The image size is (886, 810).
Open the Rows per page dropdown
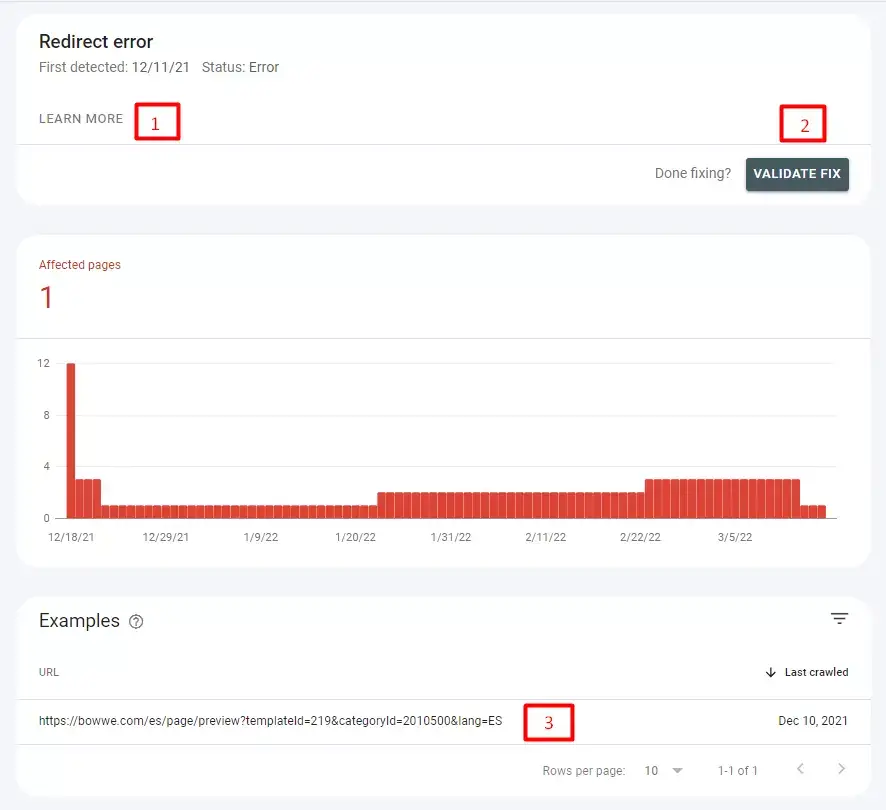coord(664,770)
